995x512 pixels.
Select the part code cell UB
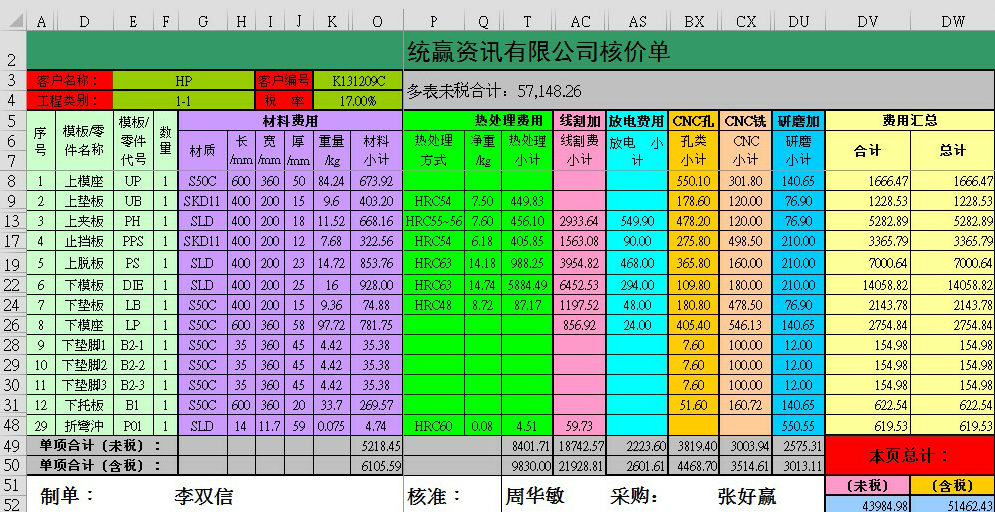133,201
